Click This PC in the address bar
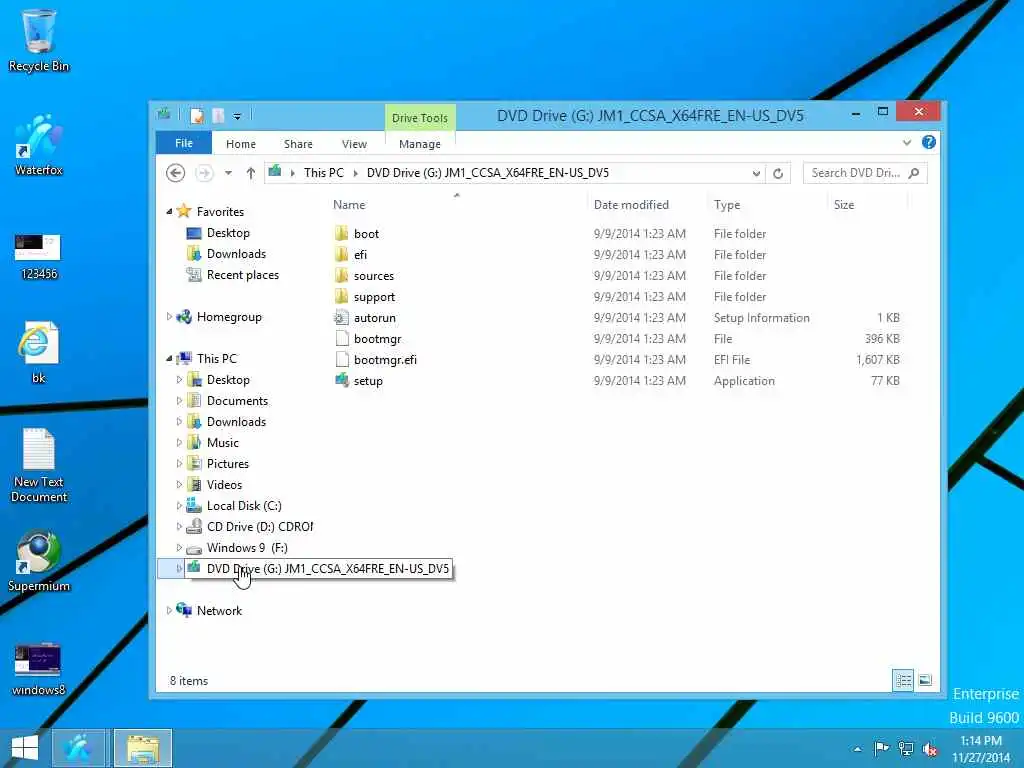 [x=323, y=172]
